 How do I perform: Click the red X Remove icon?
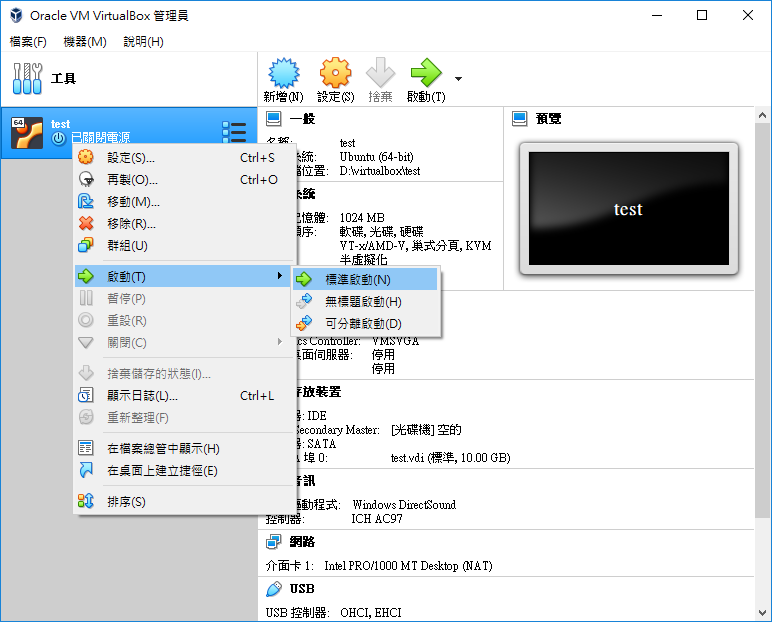tap(86, 224)
